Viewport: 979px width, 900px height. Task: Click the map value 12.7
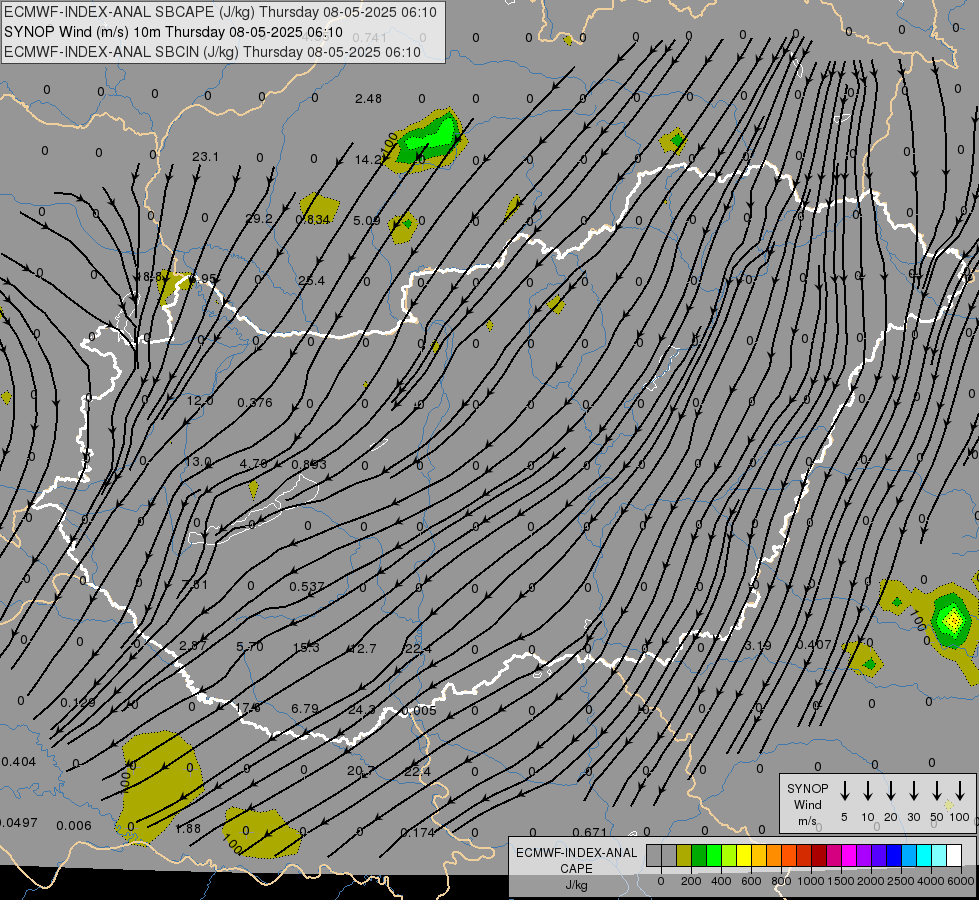click(x=363, y=648)
